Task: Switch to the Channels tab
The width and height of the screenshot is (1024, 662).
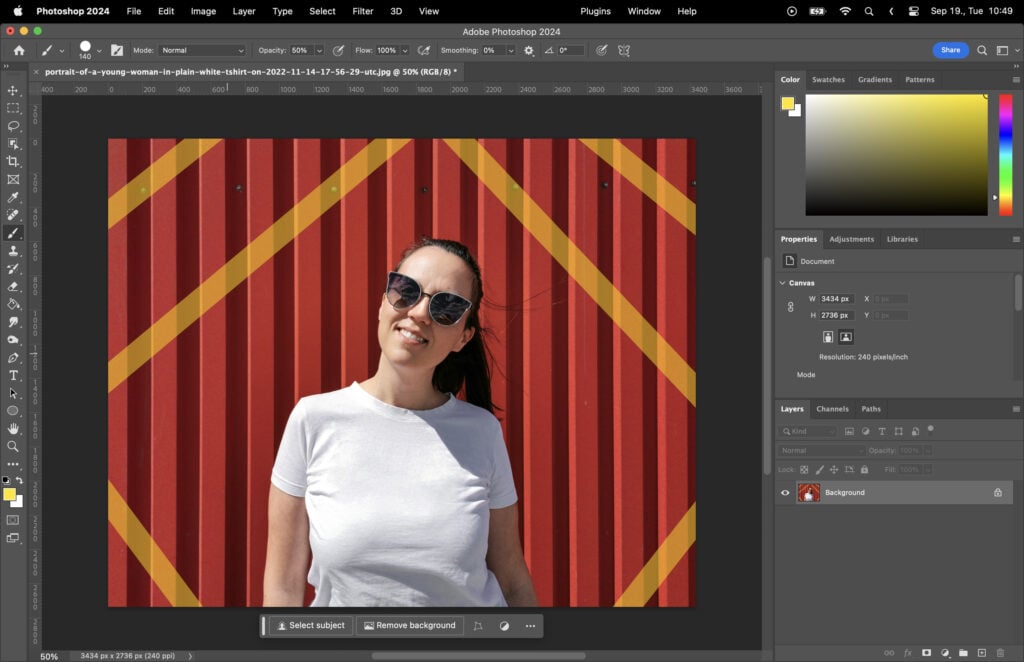Action: click(832, 409)
